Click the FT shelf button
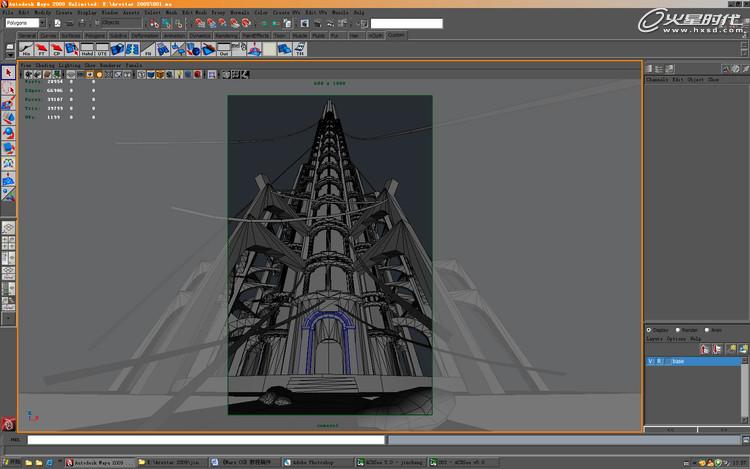The image size is (750, 469). [42, 49]
